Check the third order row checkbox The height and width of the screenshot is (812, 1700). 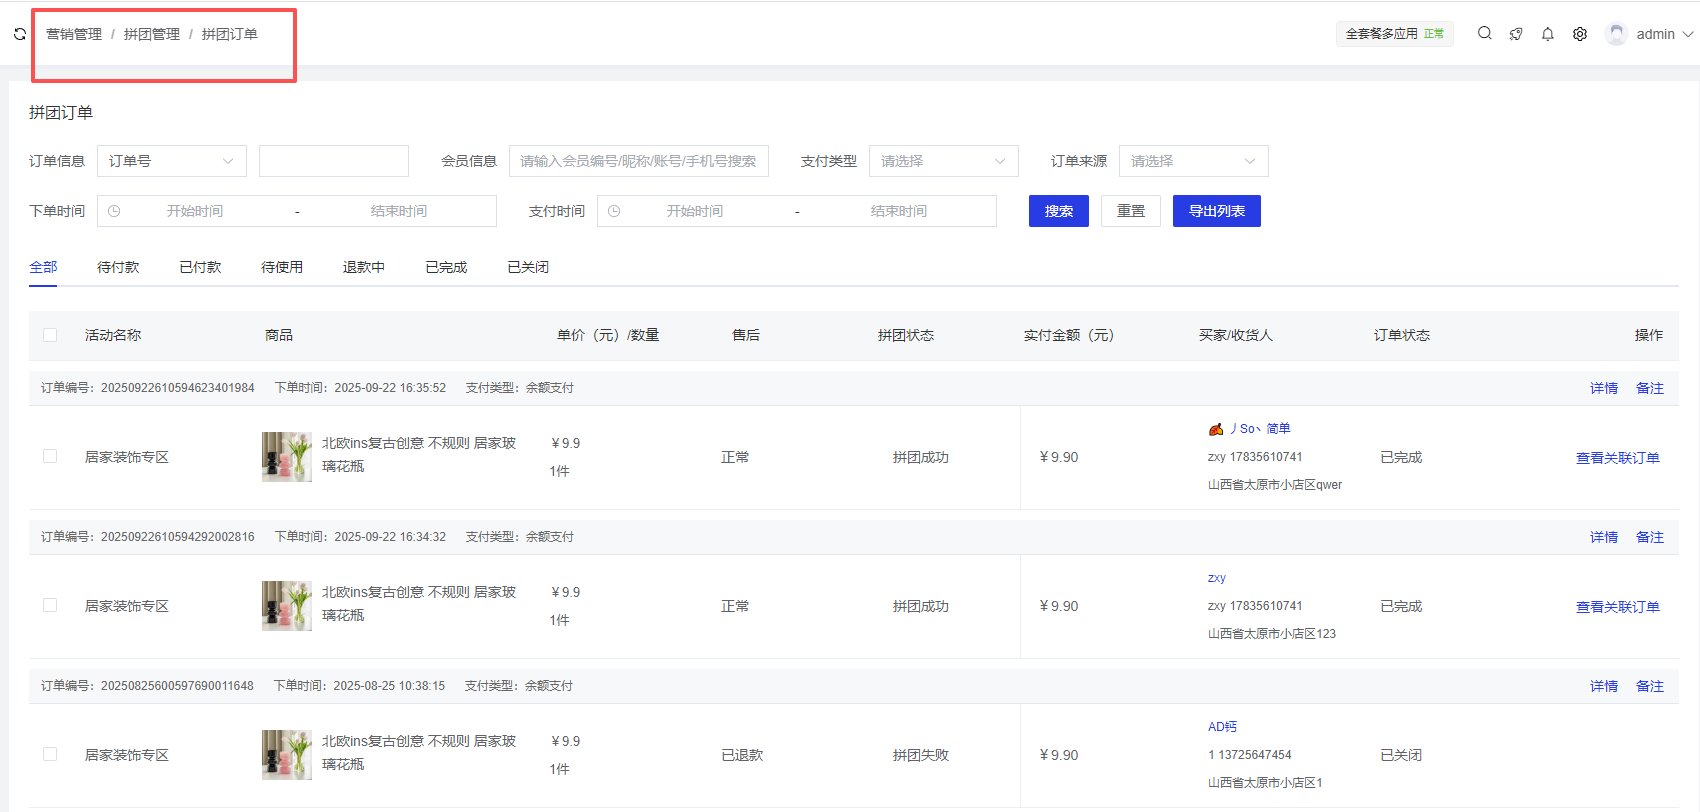coord(50,754)
